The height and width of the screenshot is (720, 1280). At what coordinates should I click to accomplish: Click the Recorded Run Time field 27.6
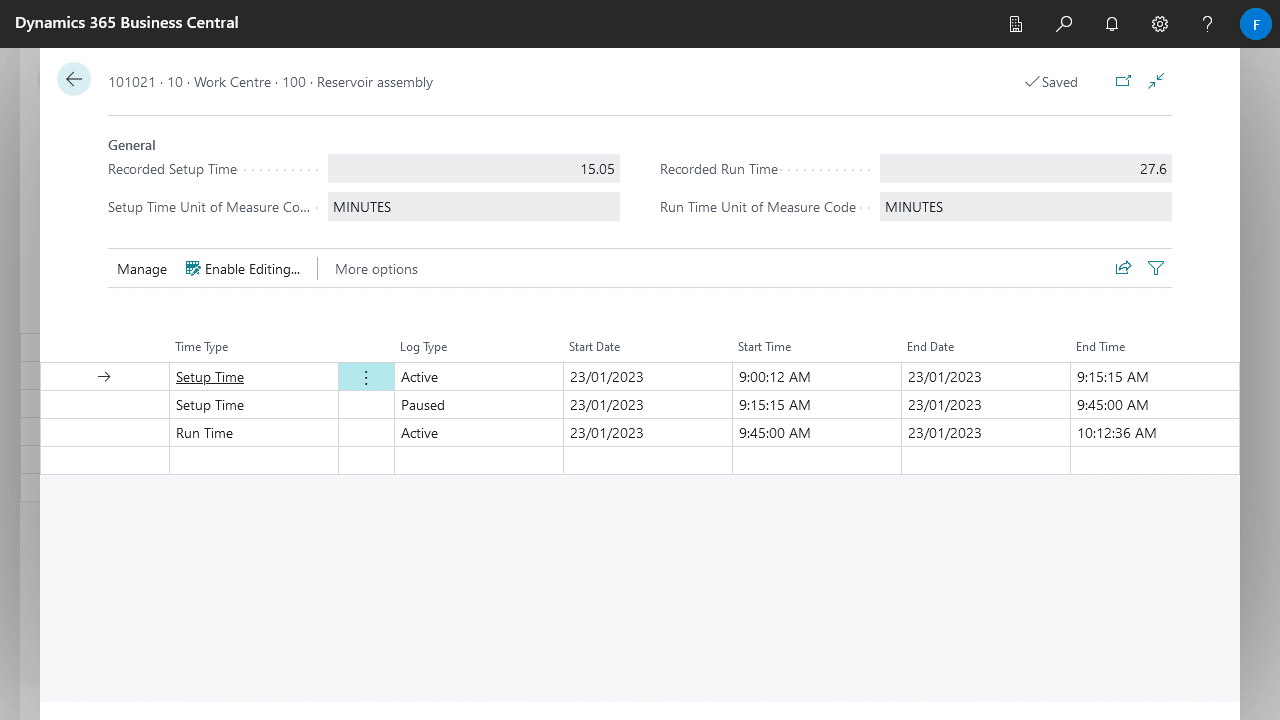tap(1026, 169)
